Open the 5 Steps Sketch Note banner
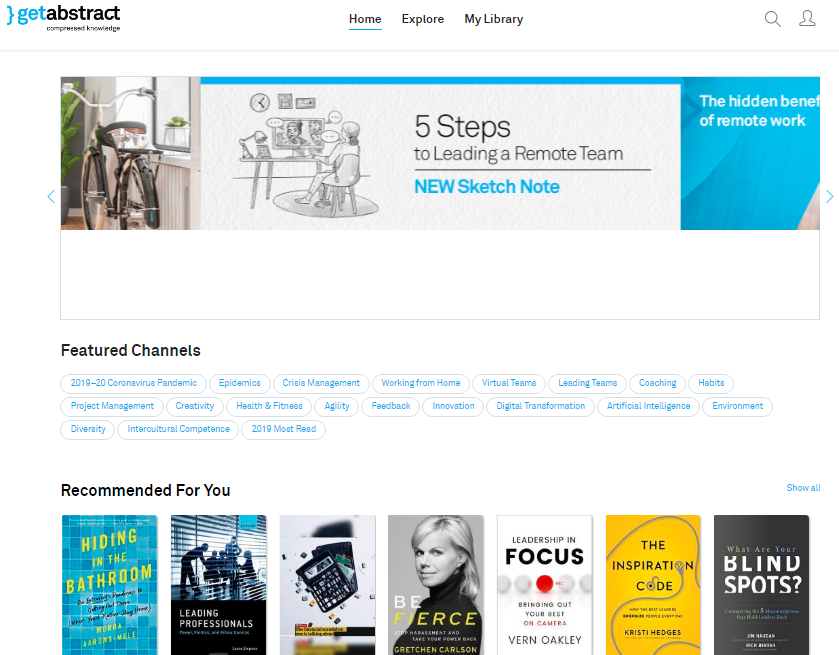 pyautogui.click(x=440, y=154)
